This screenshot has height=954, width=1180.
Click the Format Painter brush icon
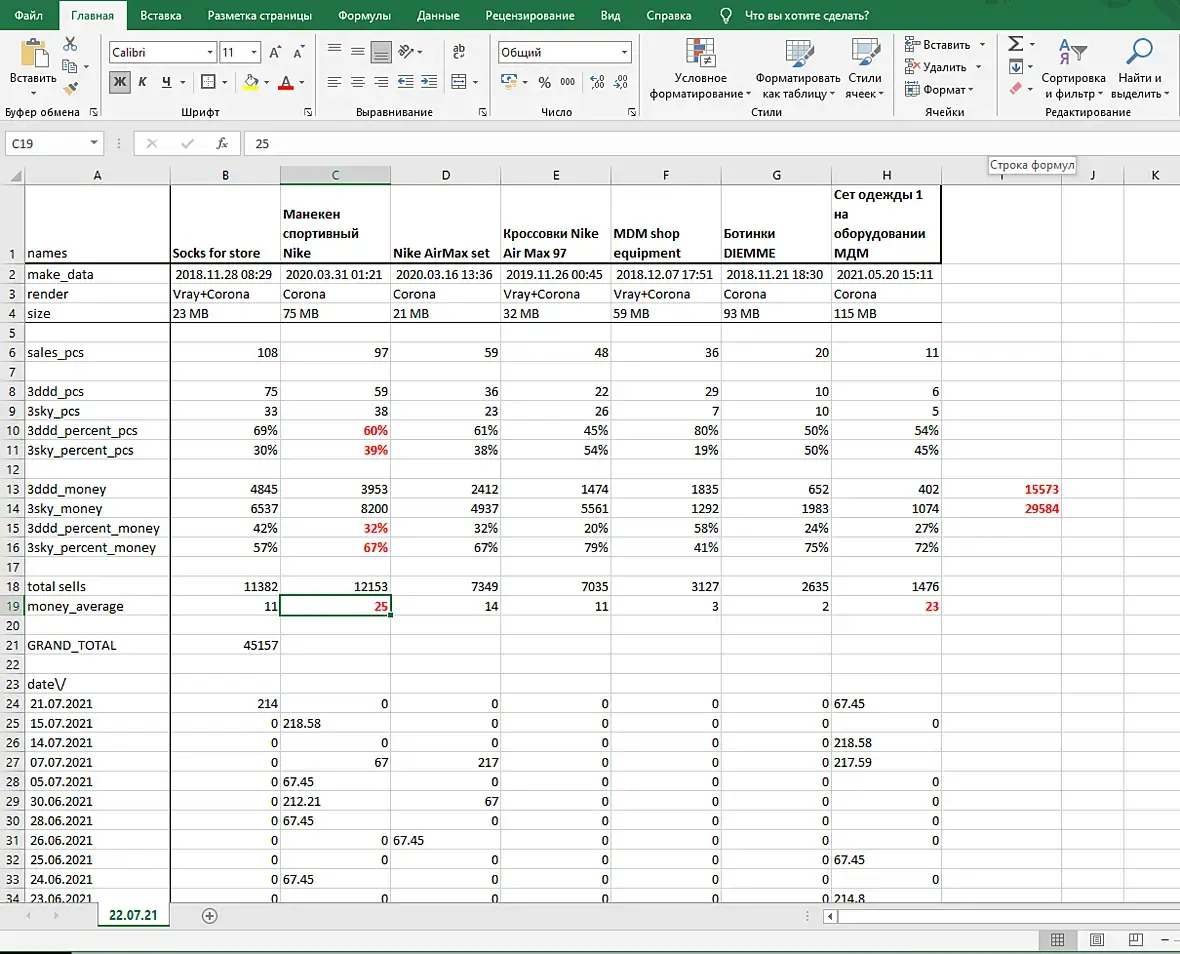click(x=70, y=89)
